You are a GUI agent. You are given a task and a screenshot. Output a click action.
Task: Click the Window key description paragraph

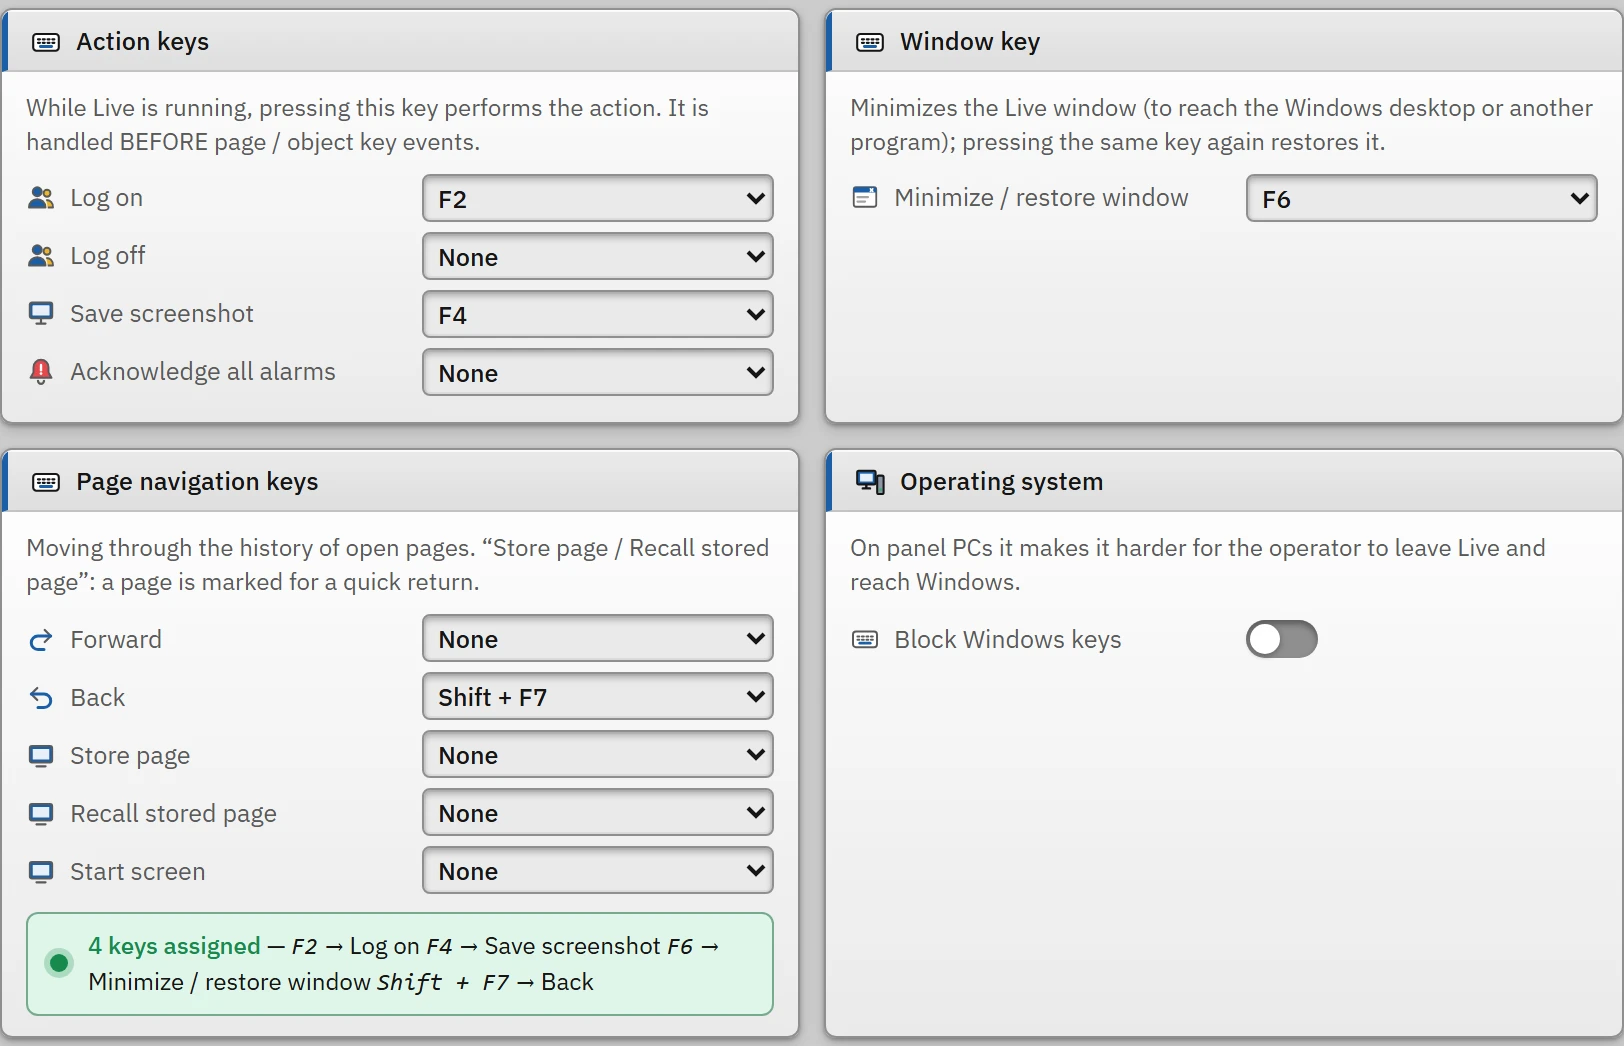click(1221, 125)
